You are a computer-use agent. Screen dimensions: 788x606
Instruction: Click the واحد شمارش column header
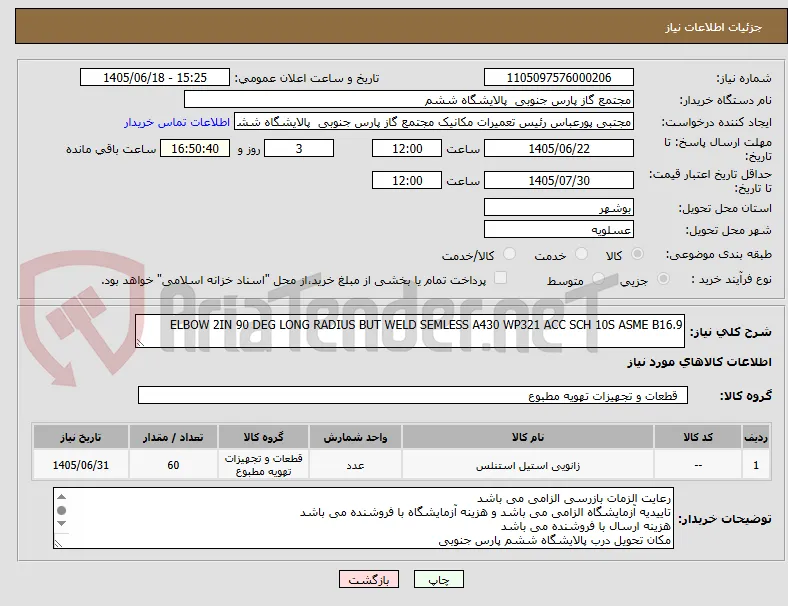[x=355, y=437]
